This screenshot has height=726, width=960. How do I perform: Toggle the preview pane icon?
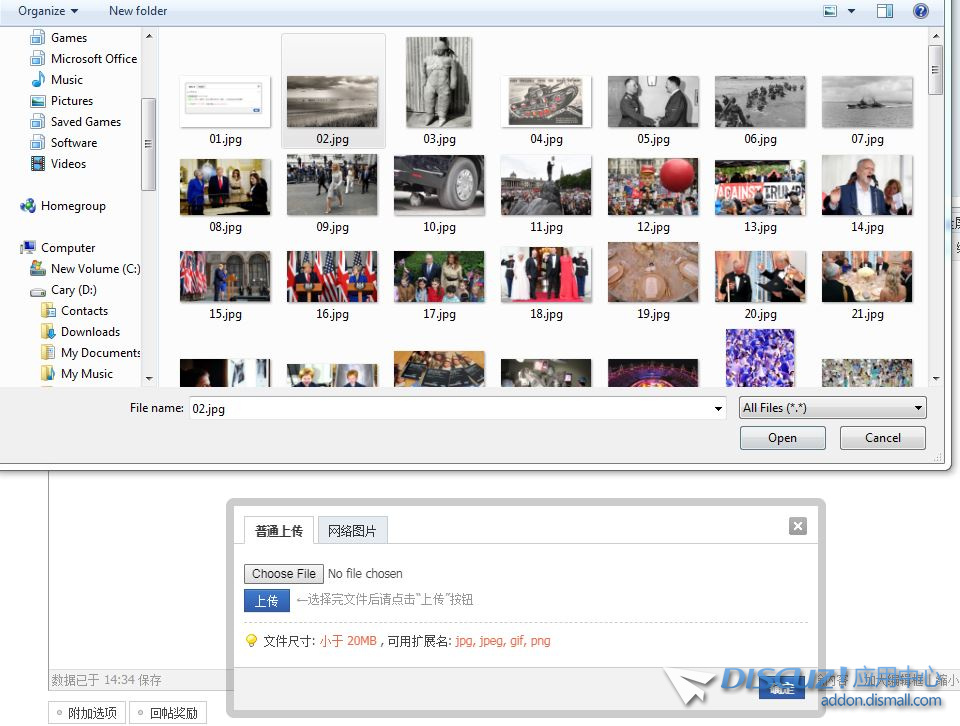[885, 11]
